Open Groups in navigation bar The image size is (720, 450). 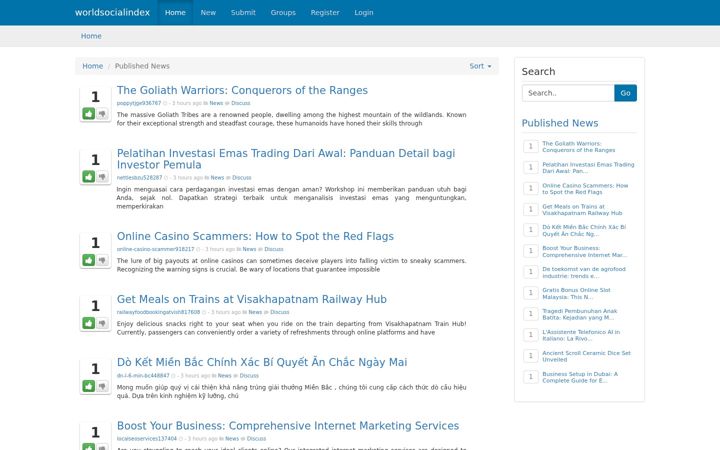pyautogui.click(x=283, y=12)
